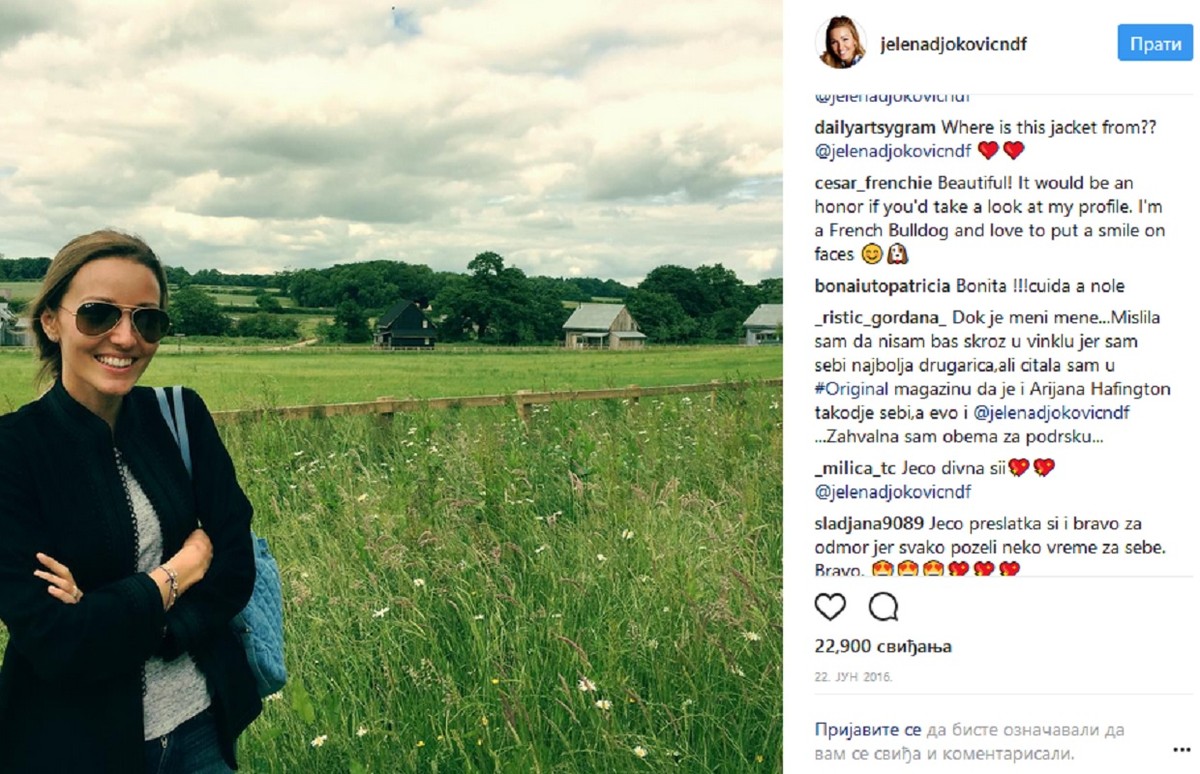View the 22,900 свиђања likes count

tap(883, 646)
